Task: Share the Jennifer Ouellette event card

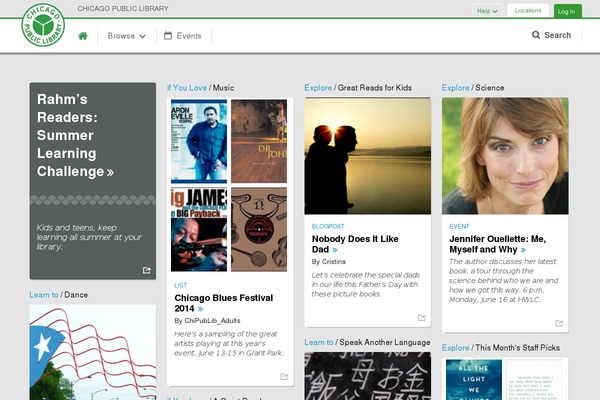Action: click(x=559, y=323)
